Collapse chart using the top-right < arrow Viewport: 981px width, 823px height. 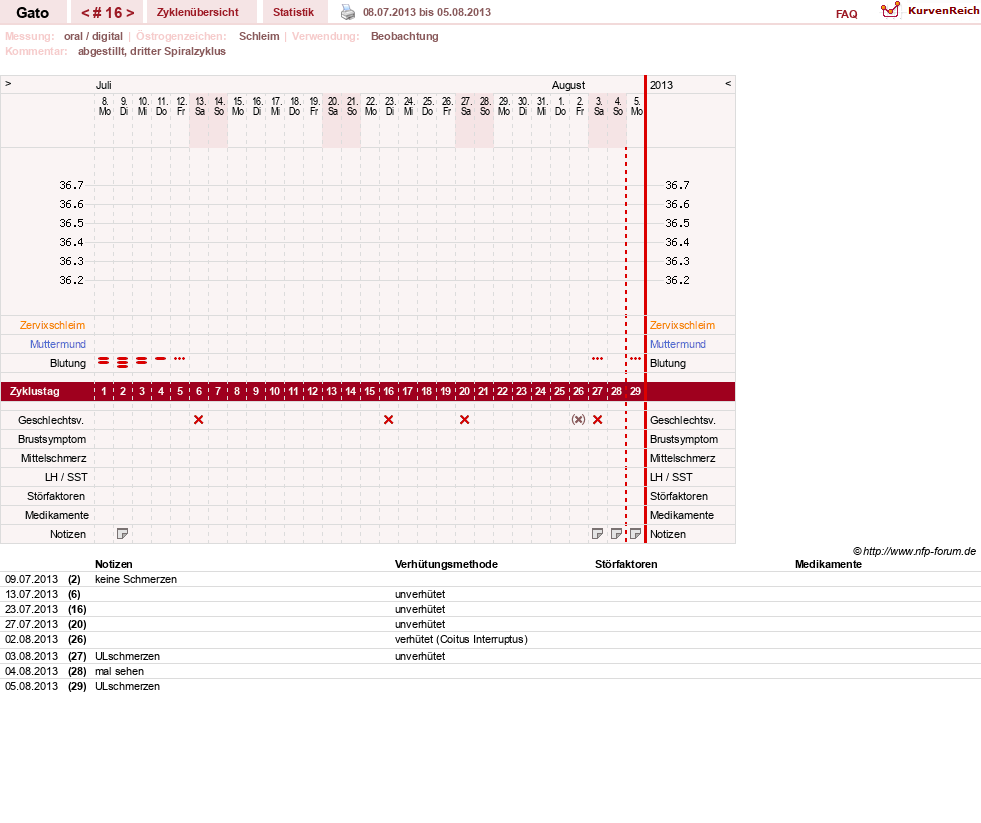click(728, 84)
